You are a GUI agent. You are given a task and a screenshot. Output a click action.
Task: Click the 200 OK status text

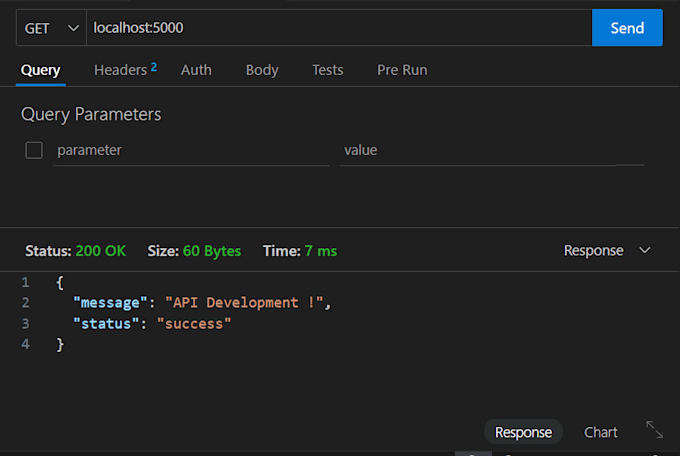pos(101,251)
